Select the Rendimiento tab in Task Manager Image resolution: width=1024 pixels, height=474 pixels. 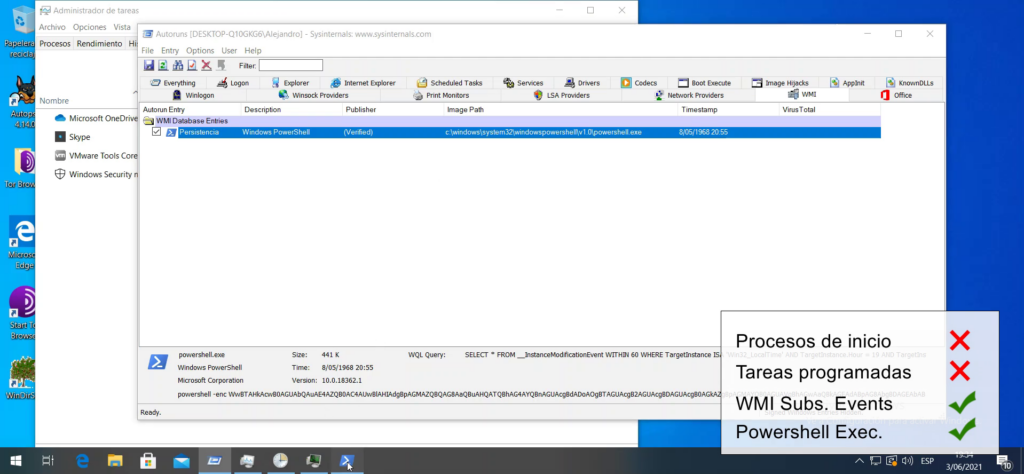click(99, 44)
